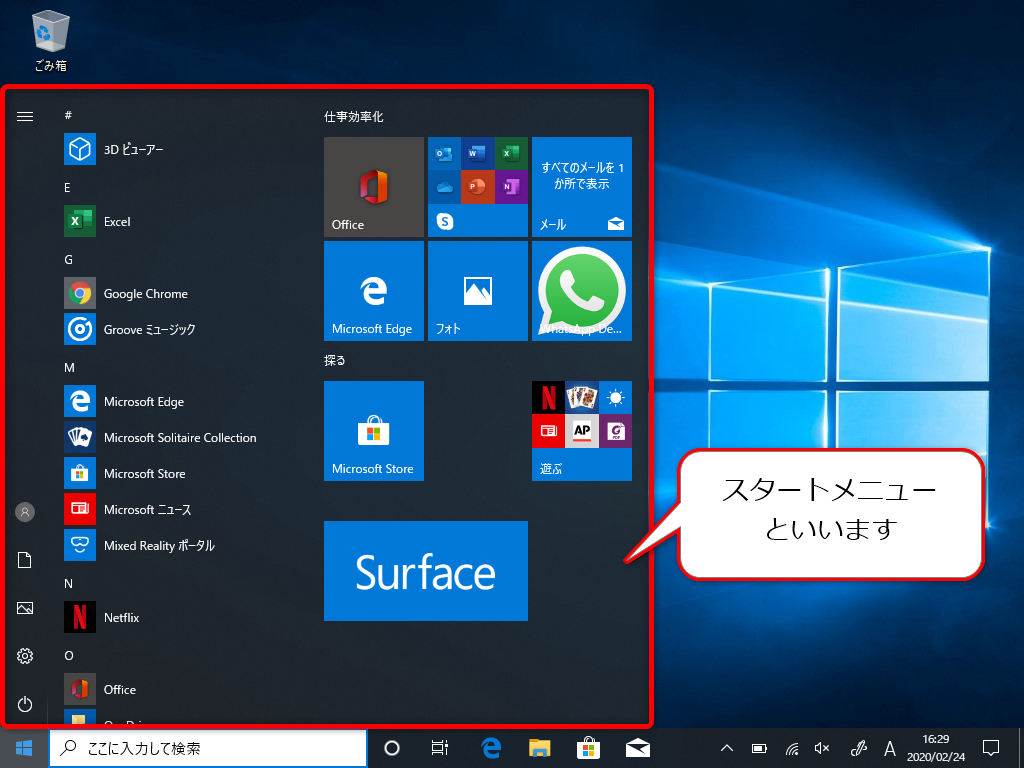Screen dimensions: 1024x768
Task: Open the 遊ぶ games folder tile
Action: click(581, 430)
